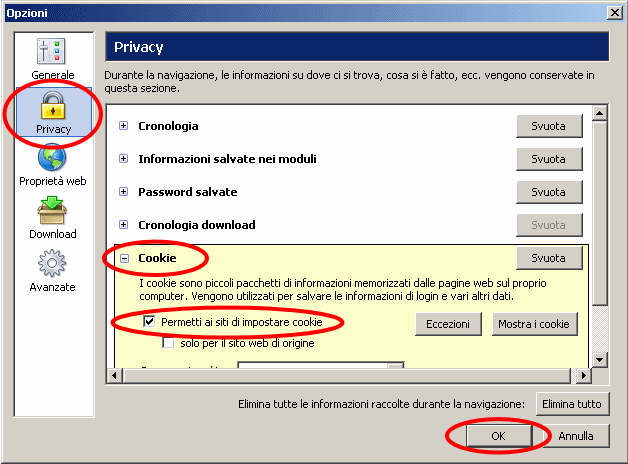
Task: Click Svuota button for Password salvate
Action: click(x=548, y=192)
